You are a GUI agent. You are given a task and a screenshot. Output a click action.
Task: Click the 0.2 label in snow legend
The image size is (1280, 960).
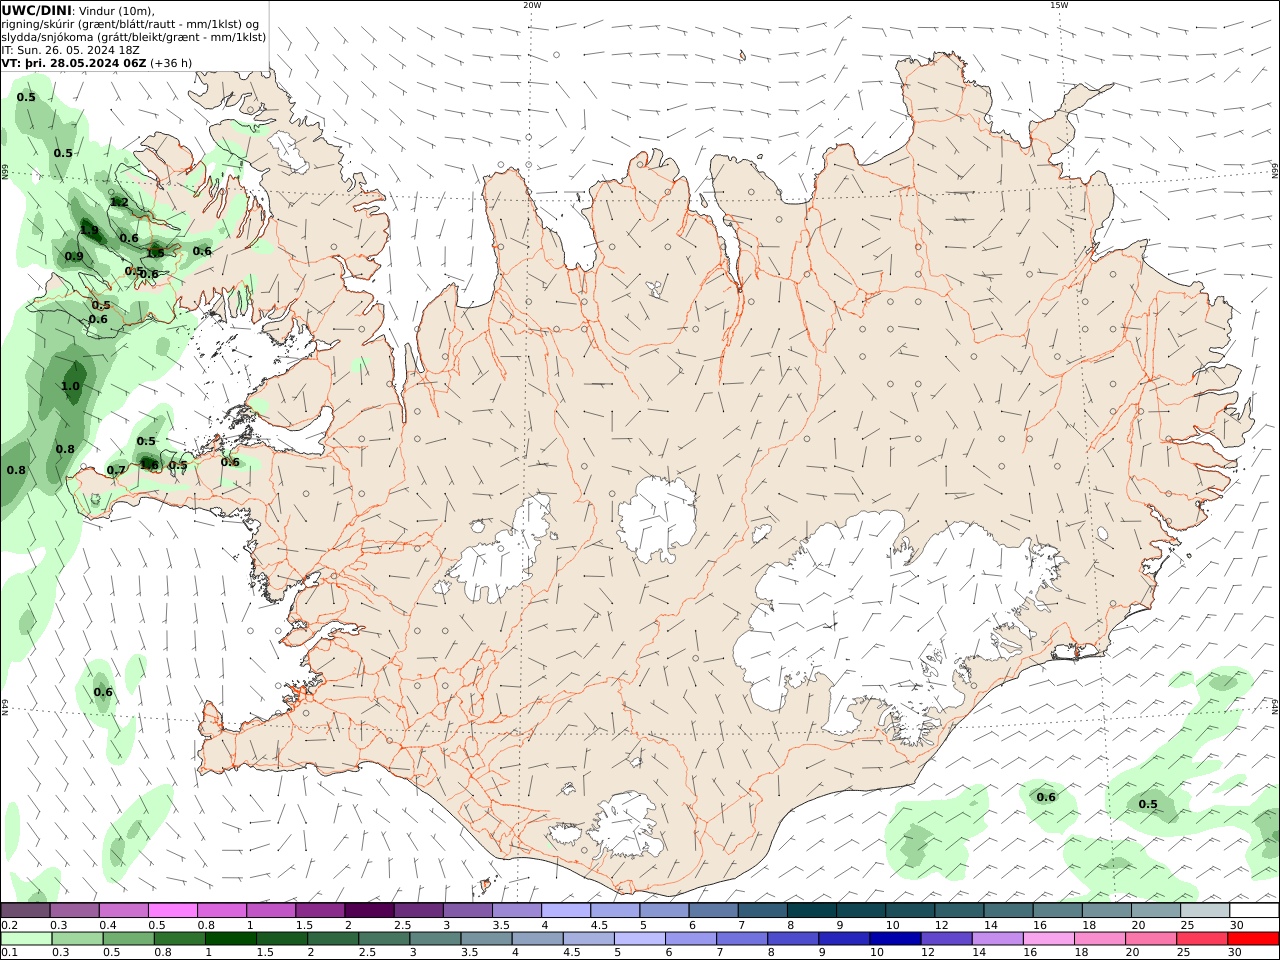pos(9,925)
